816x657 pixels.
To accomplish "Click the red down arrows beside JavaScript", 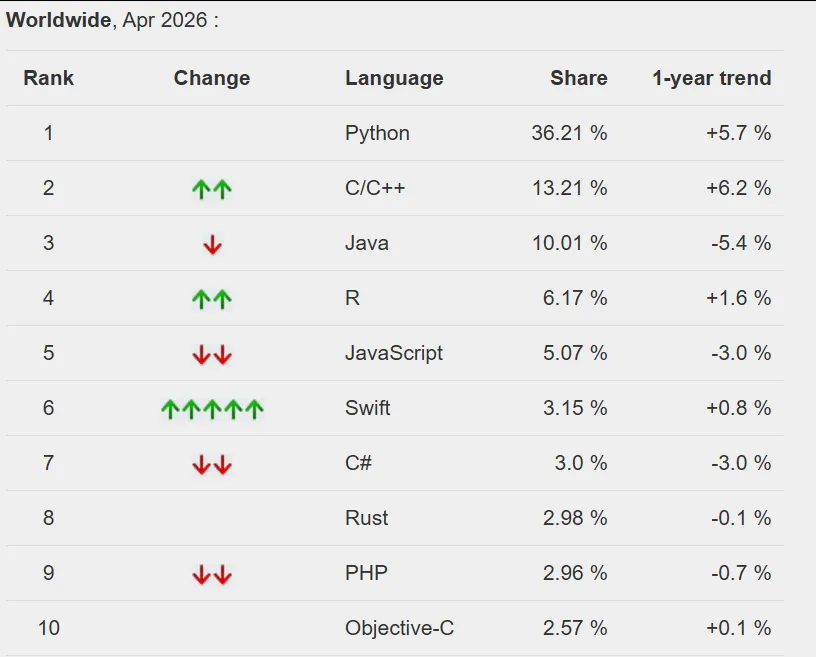I will pyautogui.click(x=212, y=354).
